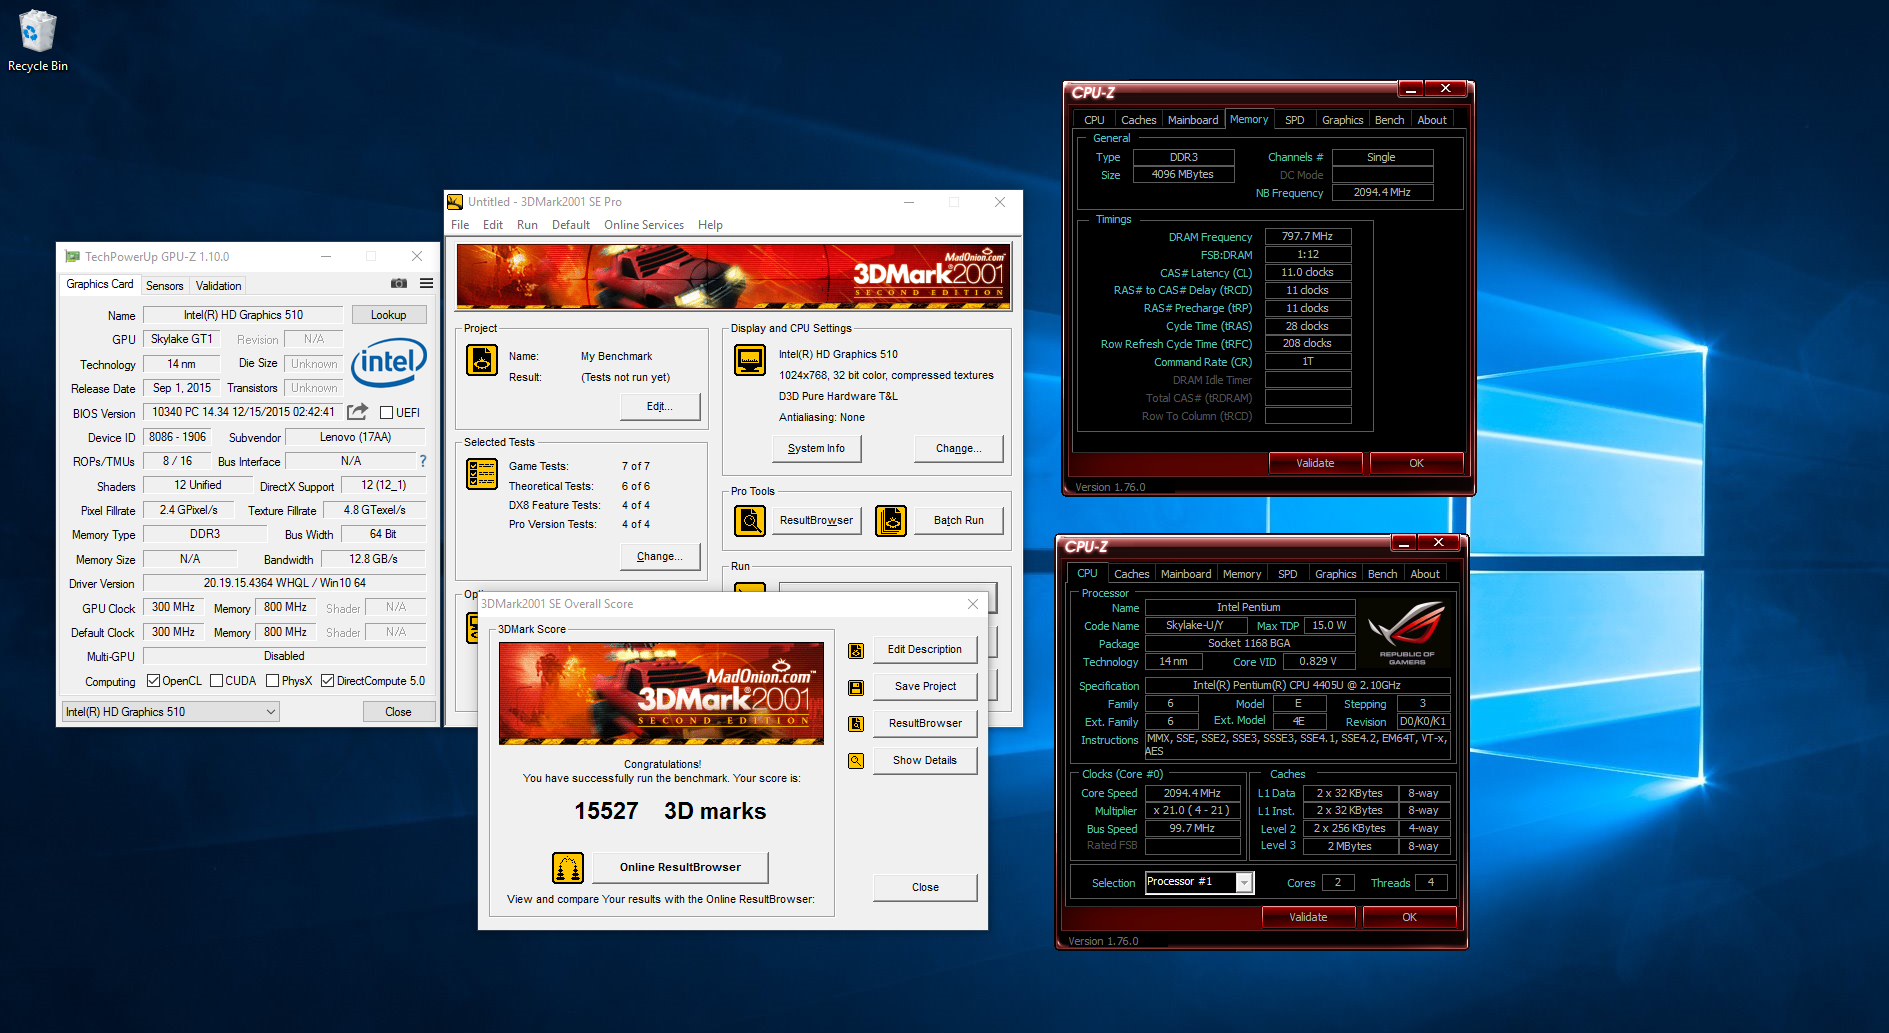1889x1033 pixels.
Task: Click the Intel logo in GPU-Z
Action: point(389,363)
